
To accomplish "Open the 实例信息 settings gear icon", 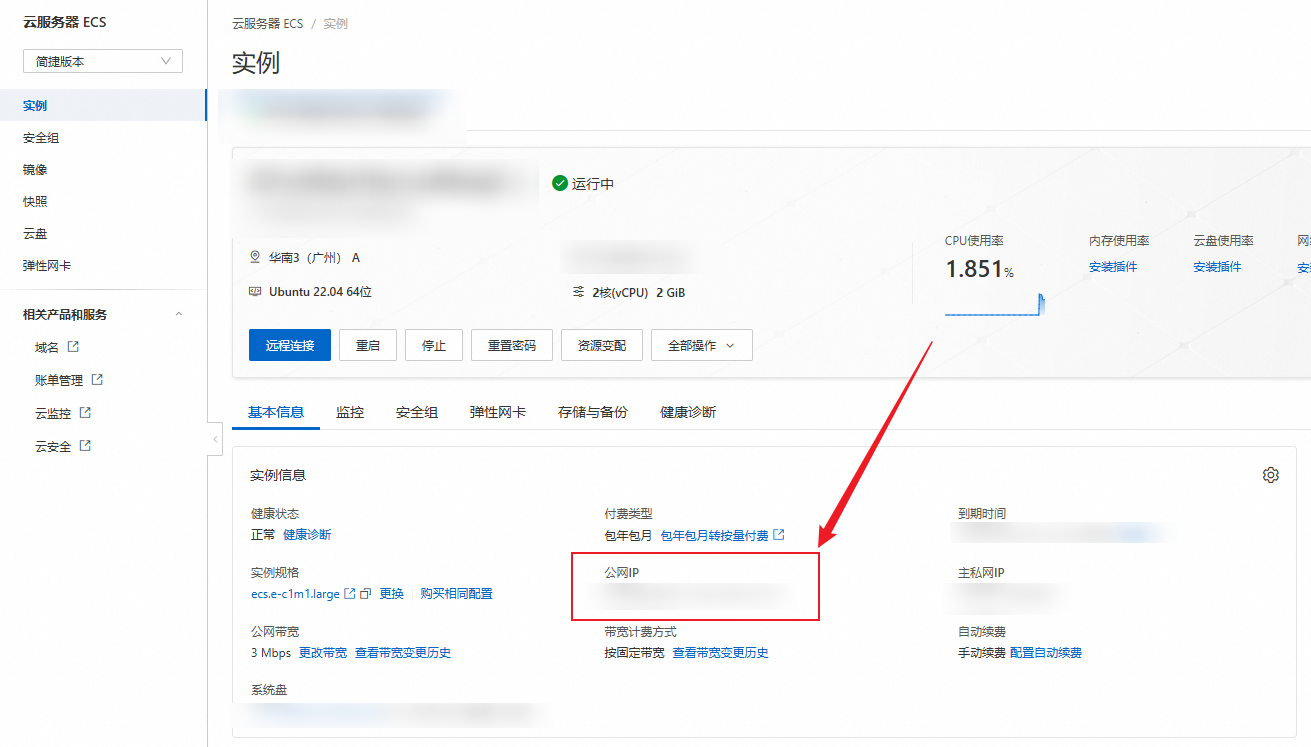I will [x=1271, y=475].
